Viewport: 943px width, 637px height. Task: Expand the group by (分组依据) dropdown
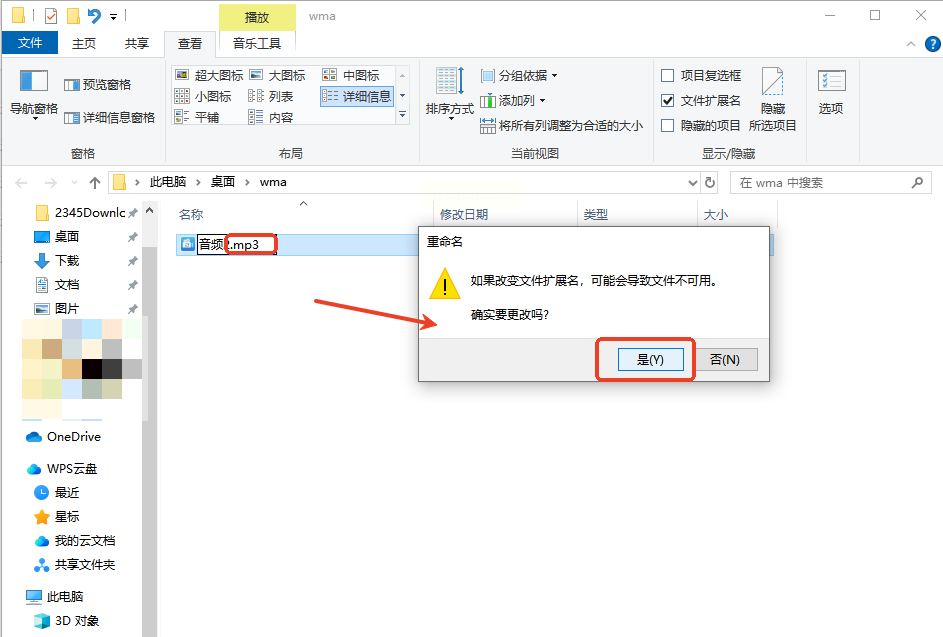point(520,76)
